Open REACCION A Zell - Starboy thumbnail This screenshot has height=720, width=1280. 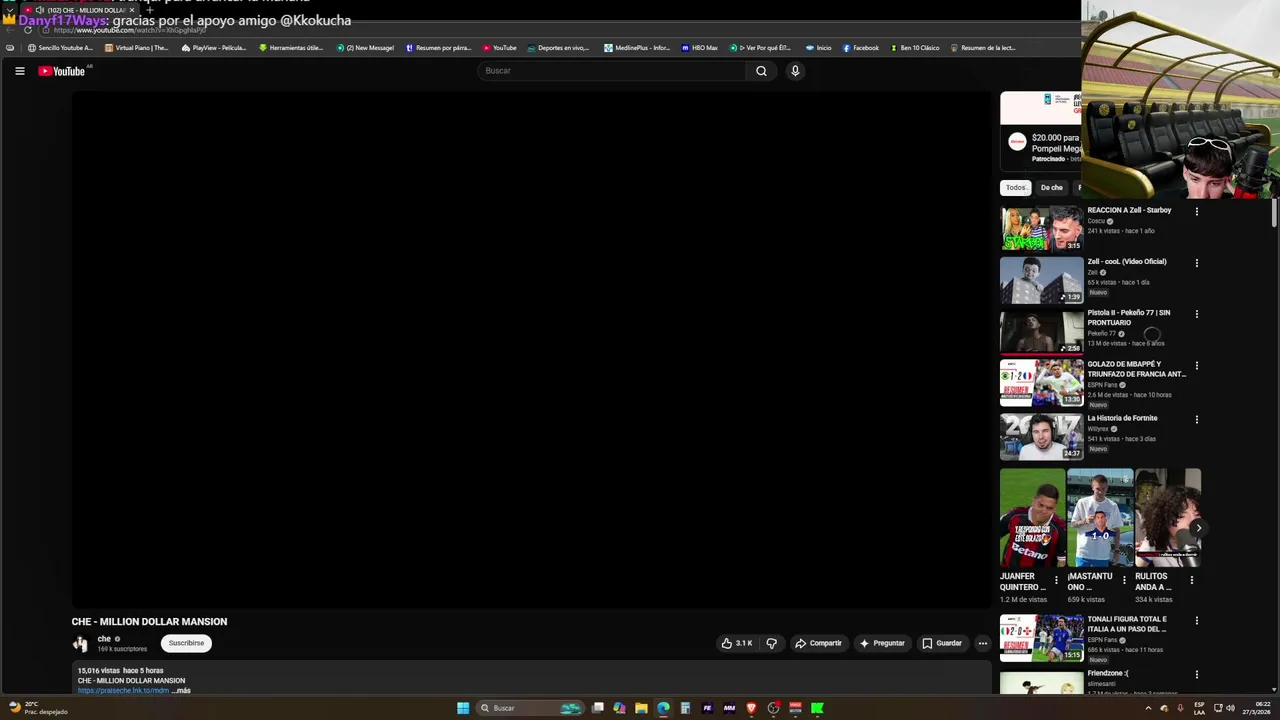click(x=1042, y=228)
